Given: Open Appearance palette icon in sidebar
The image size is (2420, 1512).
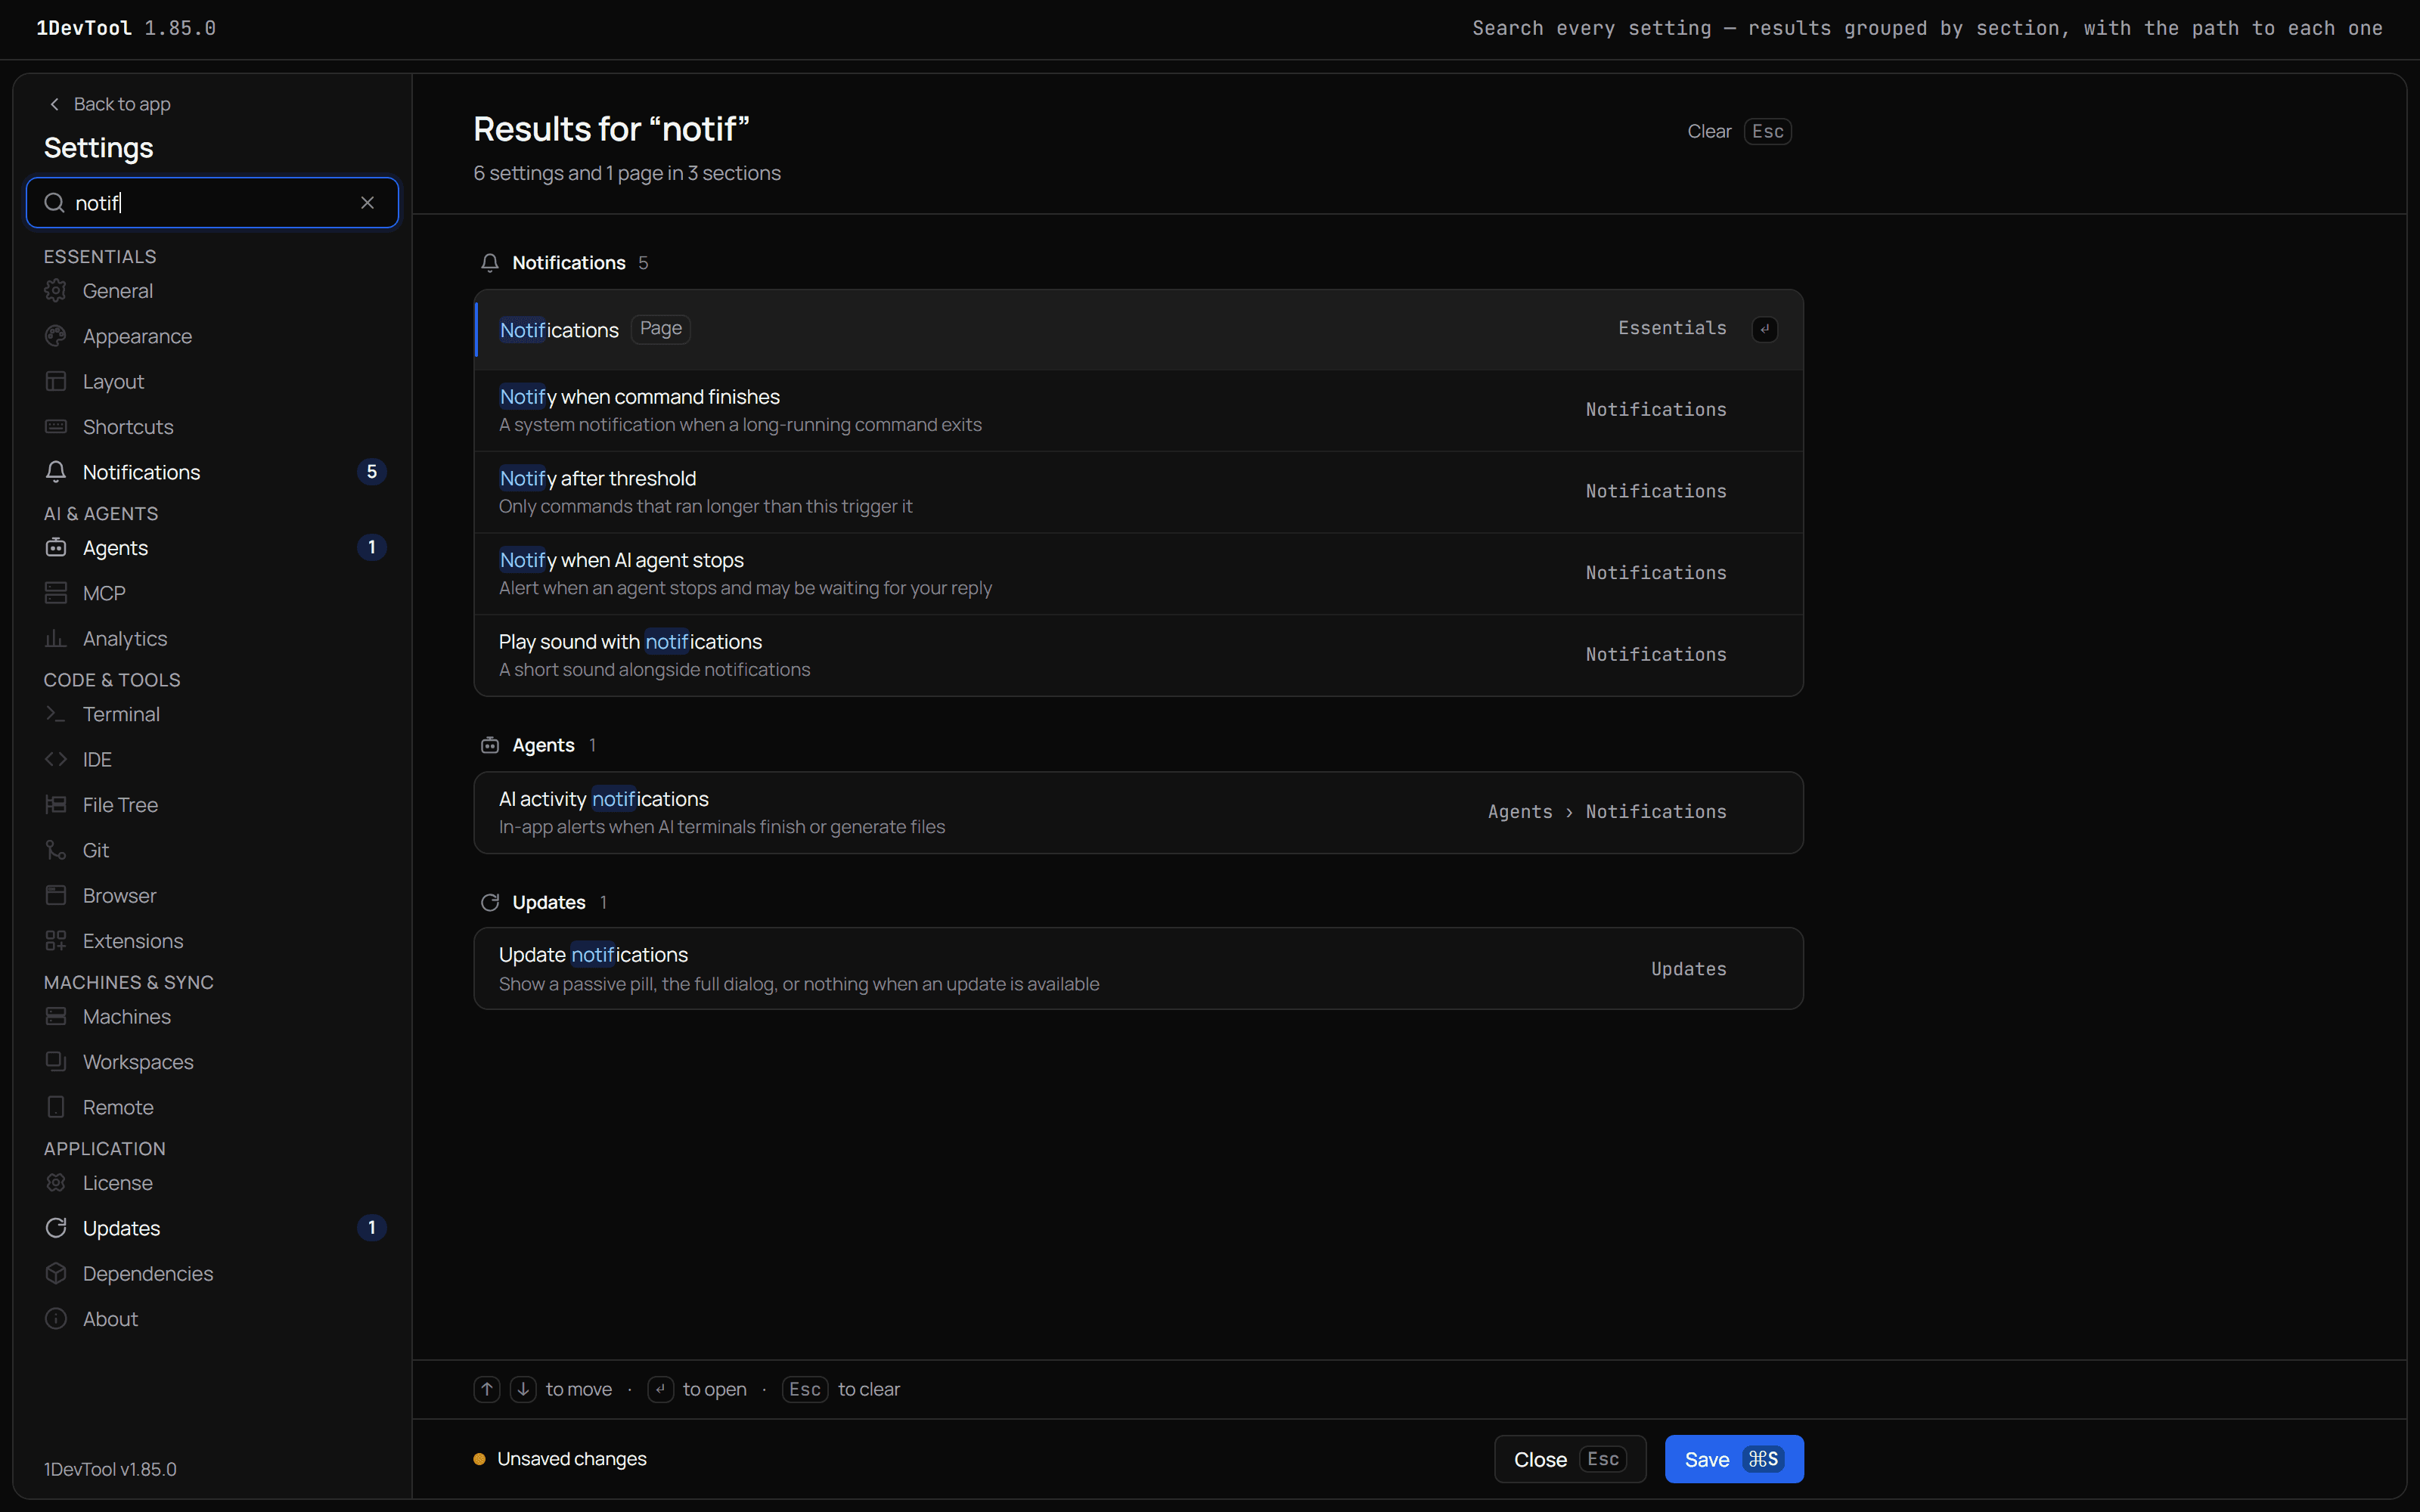Looking at the screenshot, I should click(56, 336).
